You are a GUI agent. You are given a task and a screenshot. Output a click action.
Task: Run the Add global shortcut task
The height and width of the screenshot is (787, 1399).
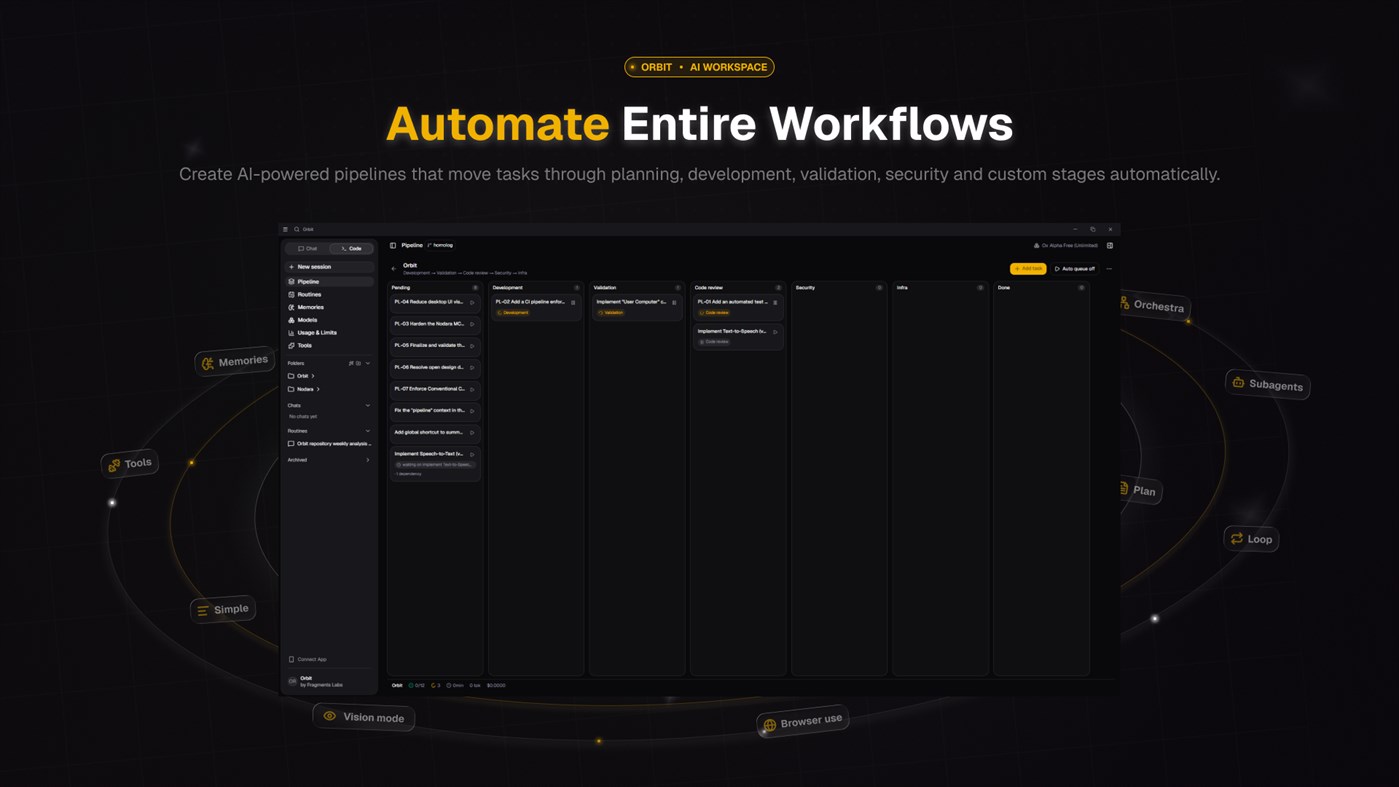[x=472, y=433]
